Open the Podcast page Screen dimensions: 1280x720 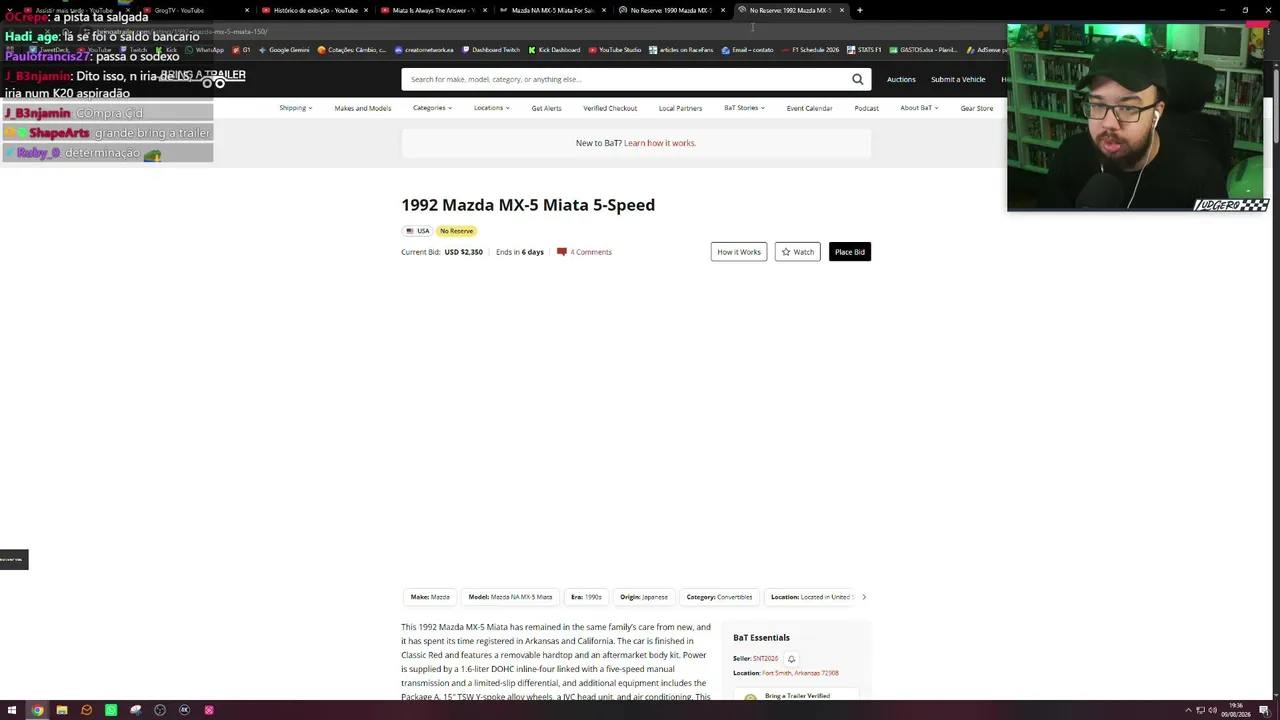(866, 108)
